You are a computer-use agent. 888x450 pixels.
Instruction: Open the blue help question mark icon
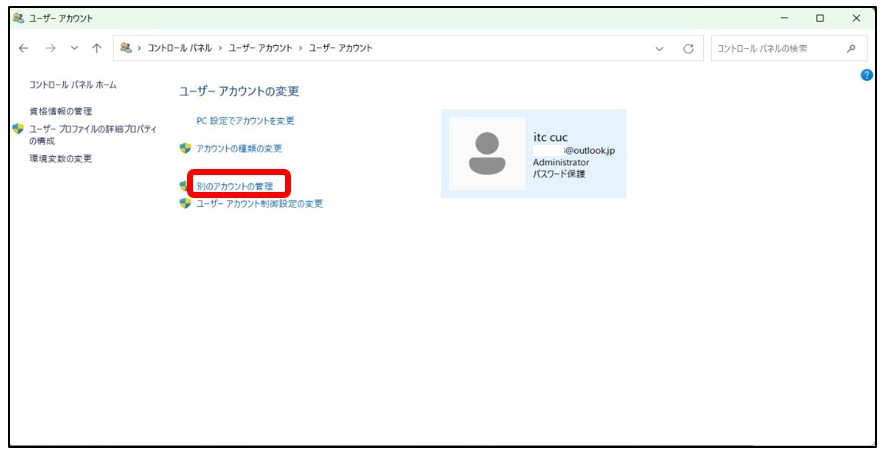(867, 75)
